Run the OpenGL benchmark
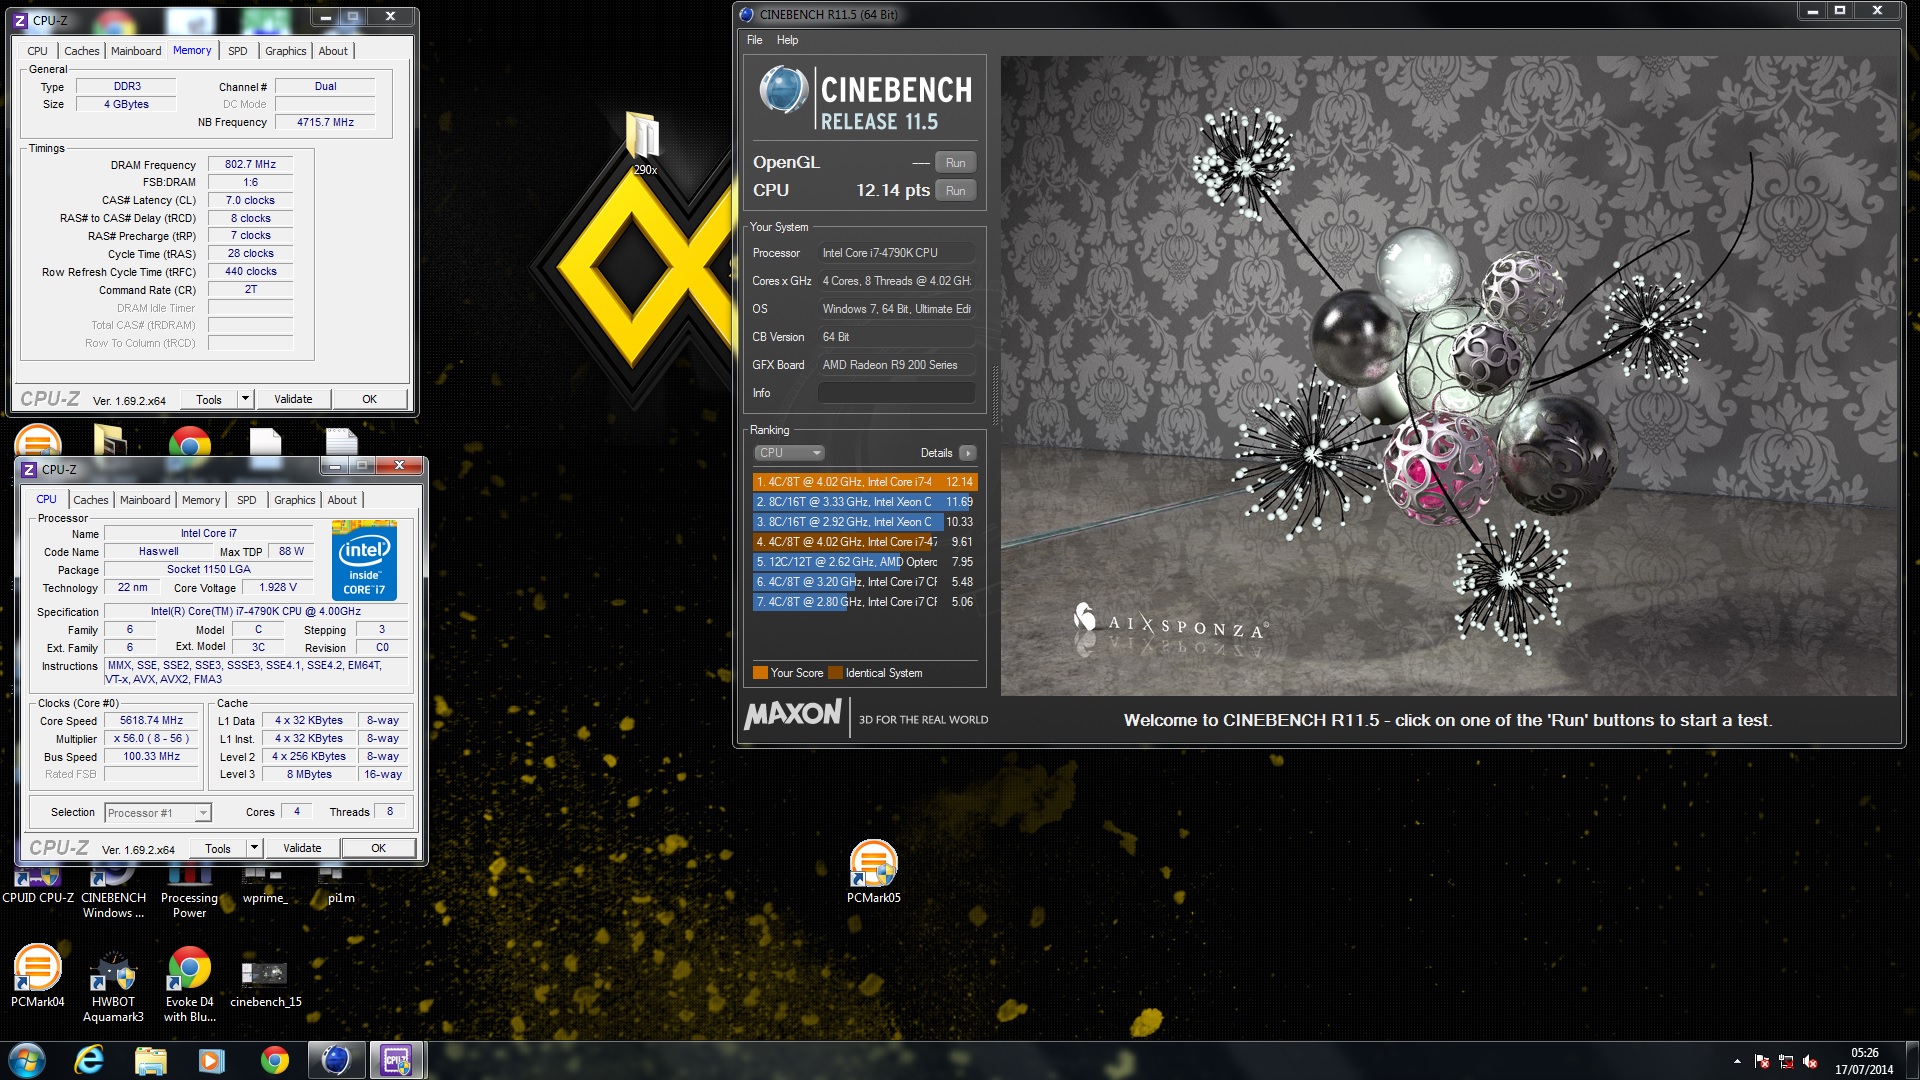The width and height of the screenshot is (1920, 1080). pos(955,163)
